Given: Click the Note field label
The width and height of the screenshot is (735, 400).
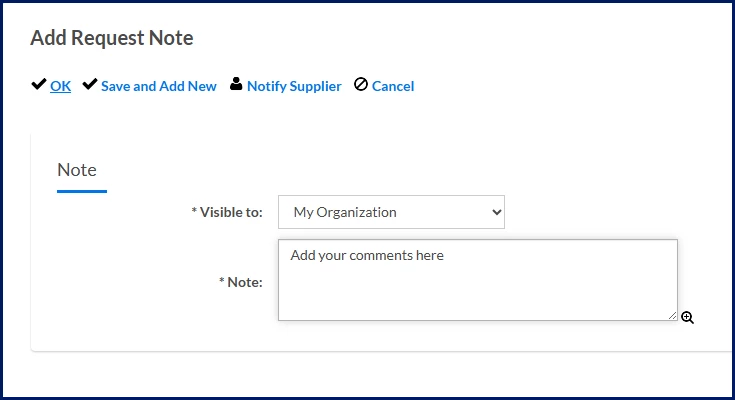Looking at the screenshot, I should click(241, 282).
